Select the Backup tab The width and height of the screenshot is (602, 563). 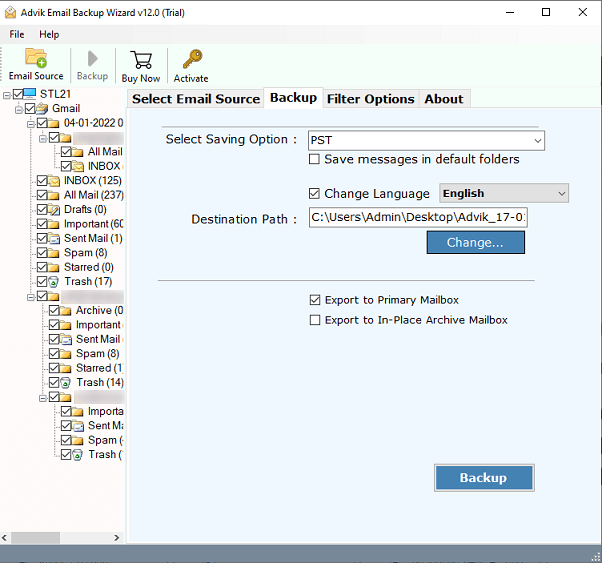point(293,98)
